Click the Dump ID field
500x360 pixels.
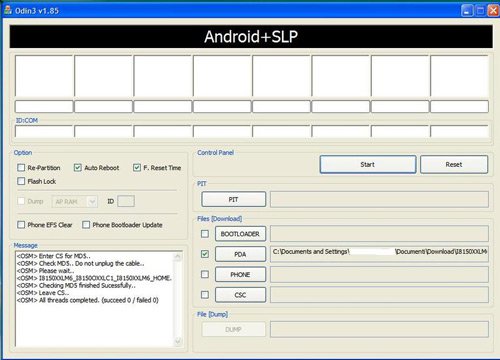click(x=126, y=201)
